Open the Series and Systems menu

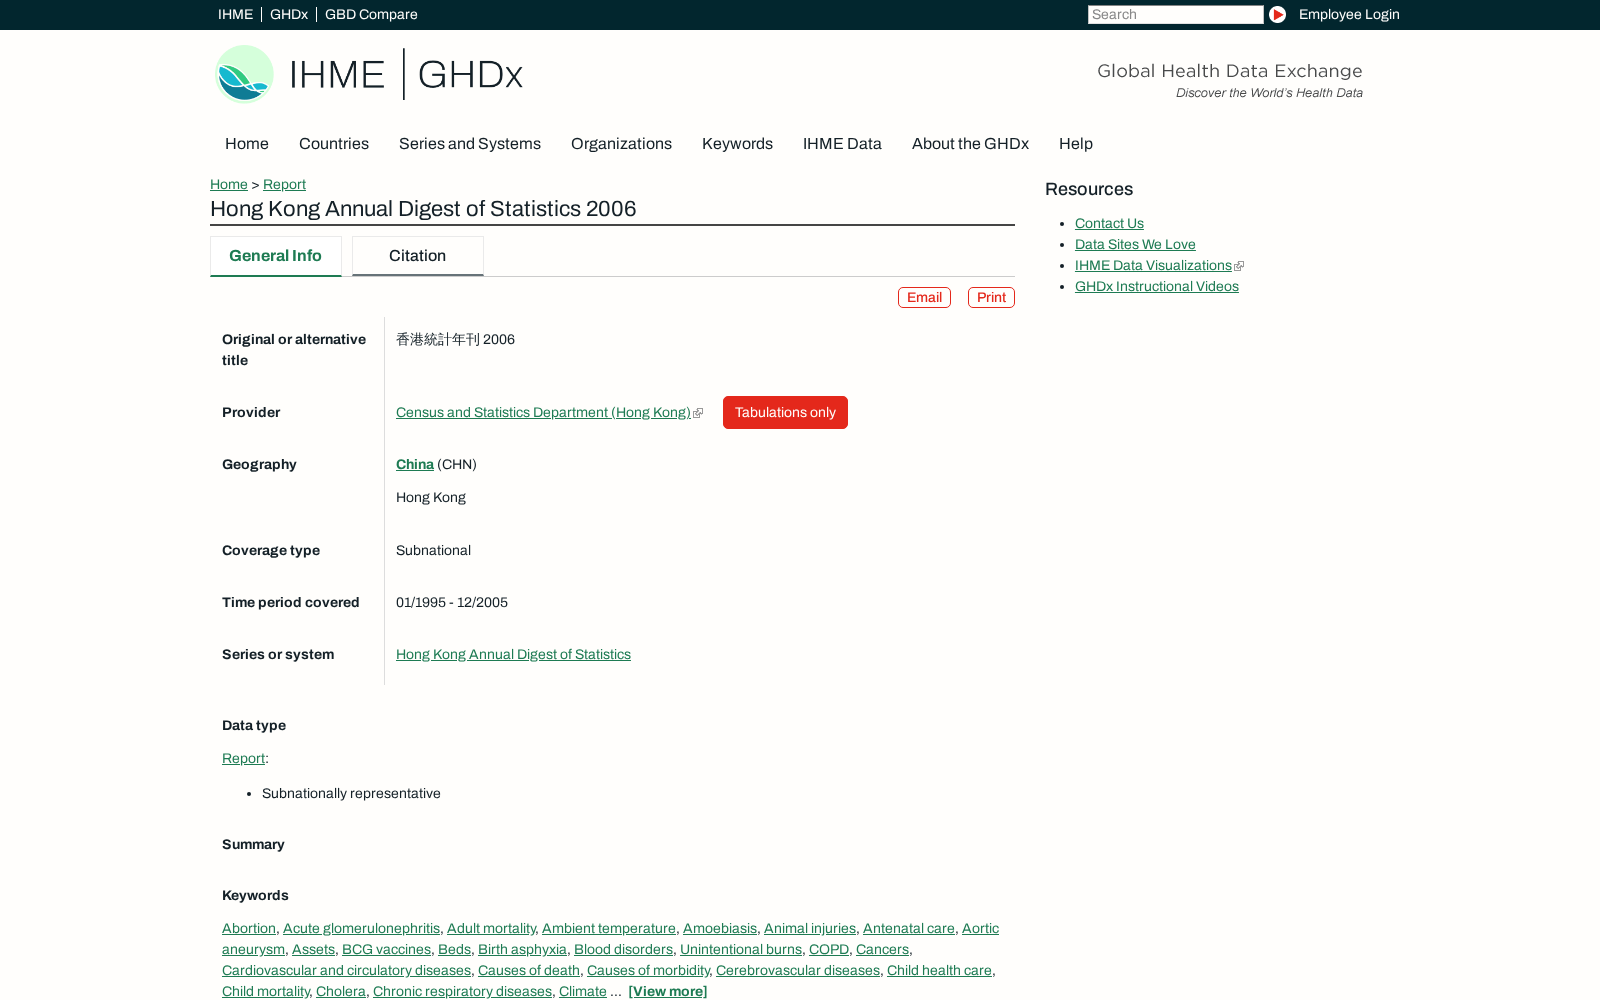(x=470, y=143)
